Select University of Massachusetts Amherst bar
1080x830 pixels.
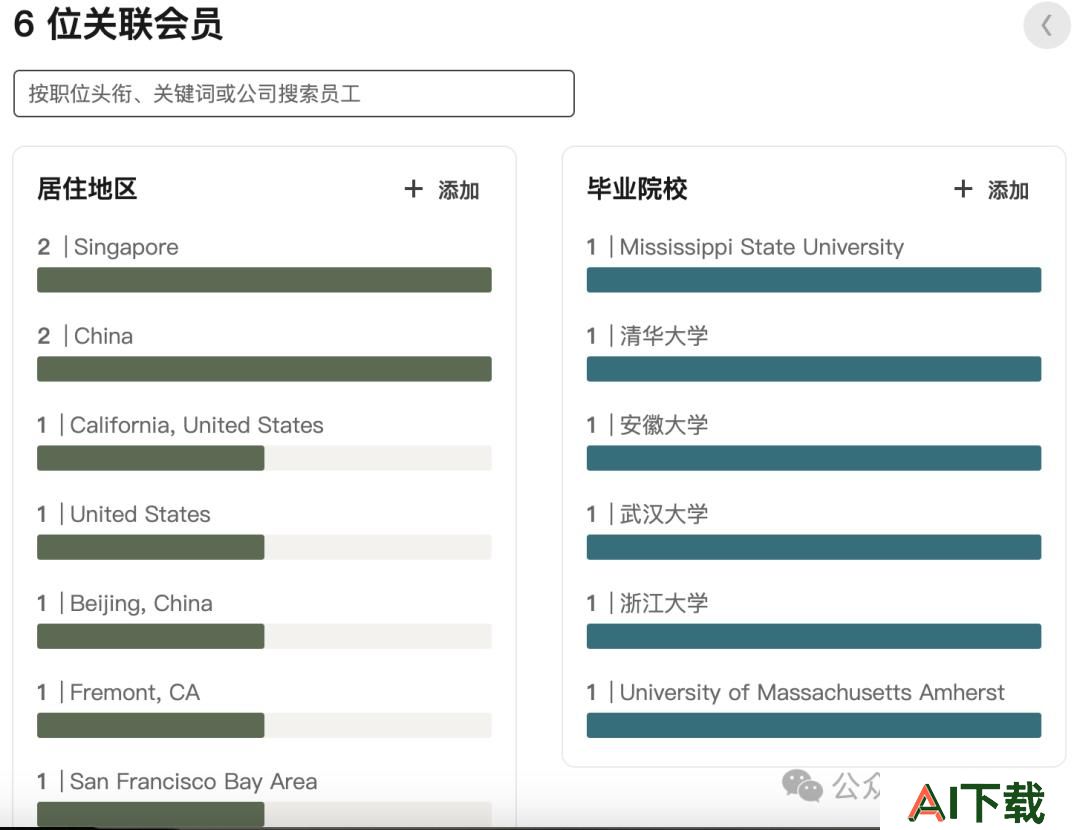(x=814, y=725)
